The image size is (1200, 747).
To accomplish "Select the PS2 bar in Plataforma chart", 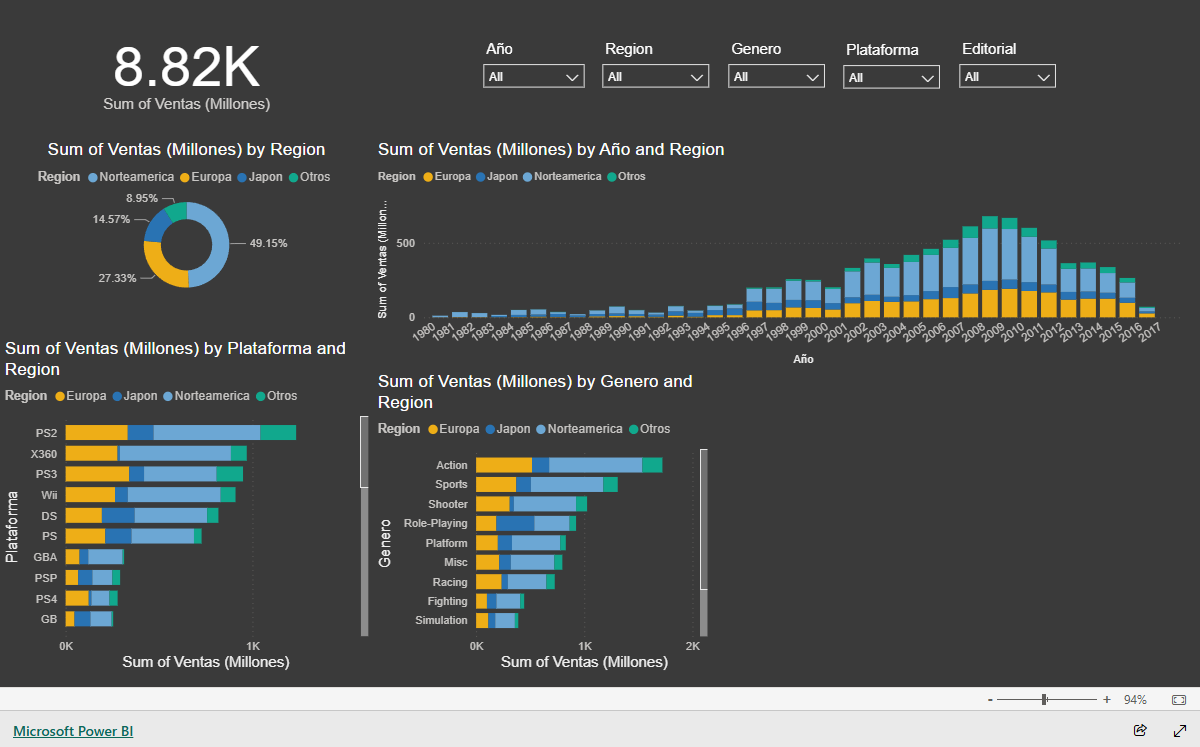I will tap(180, 432).
